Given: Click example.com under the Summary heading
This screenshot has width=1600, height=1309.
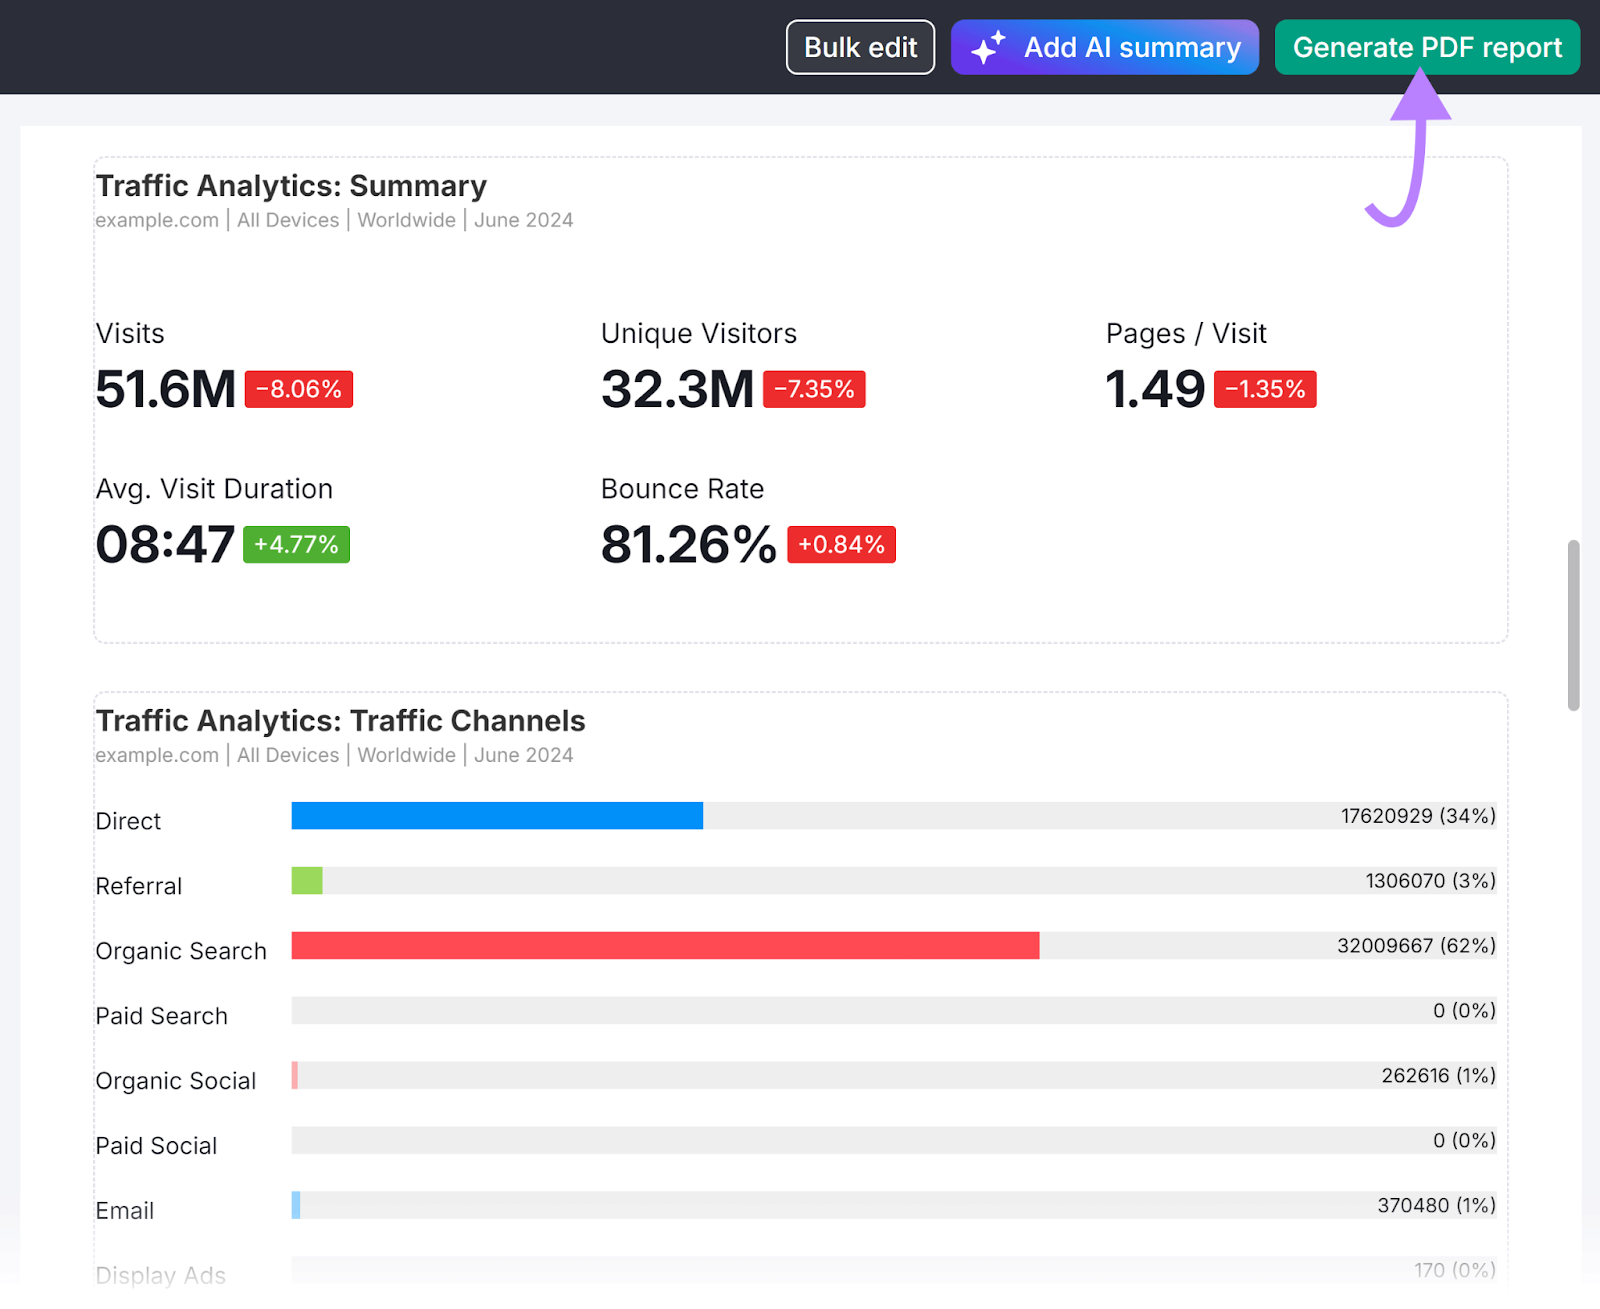Looking at the screenshot, I should pos(156,220).
